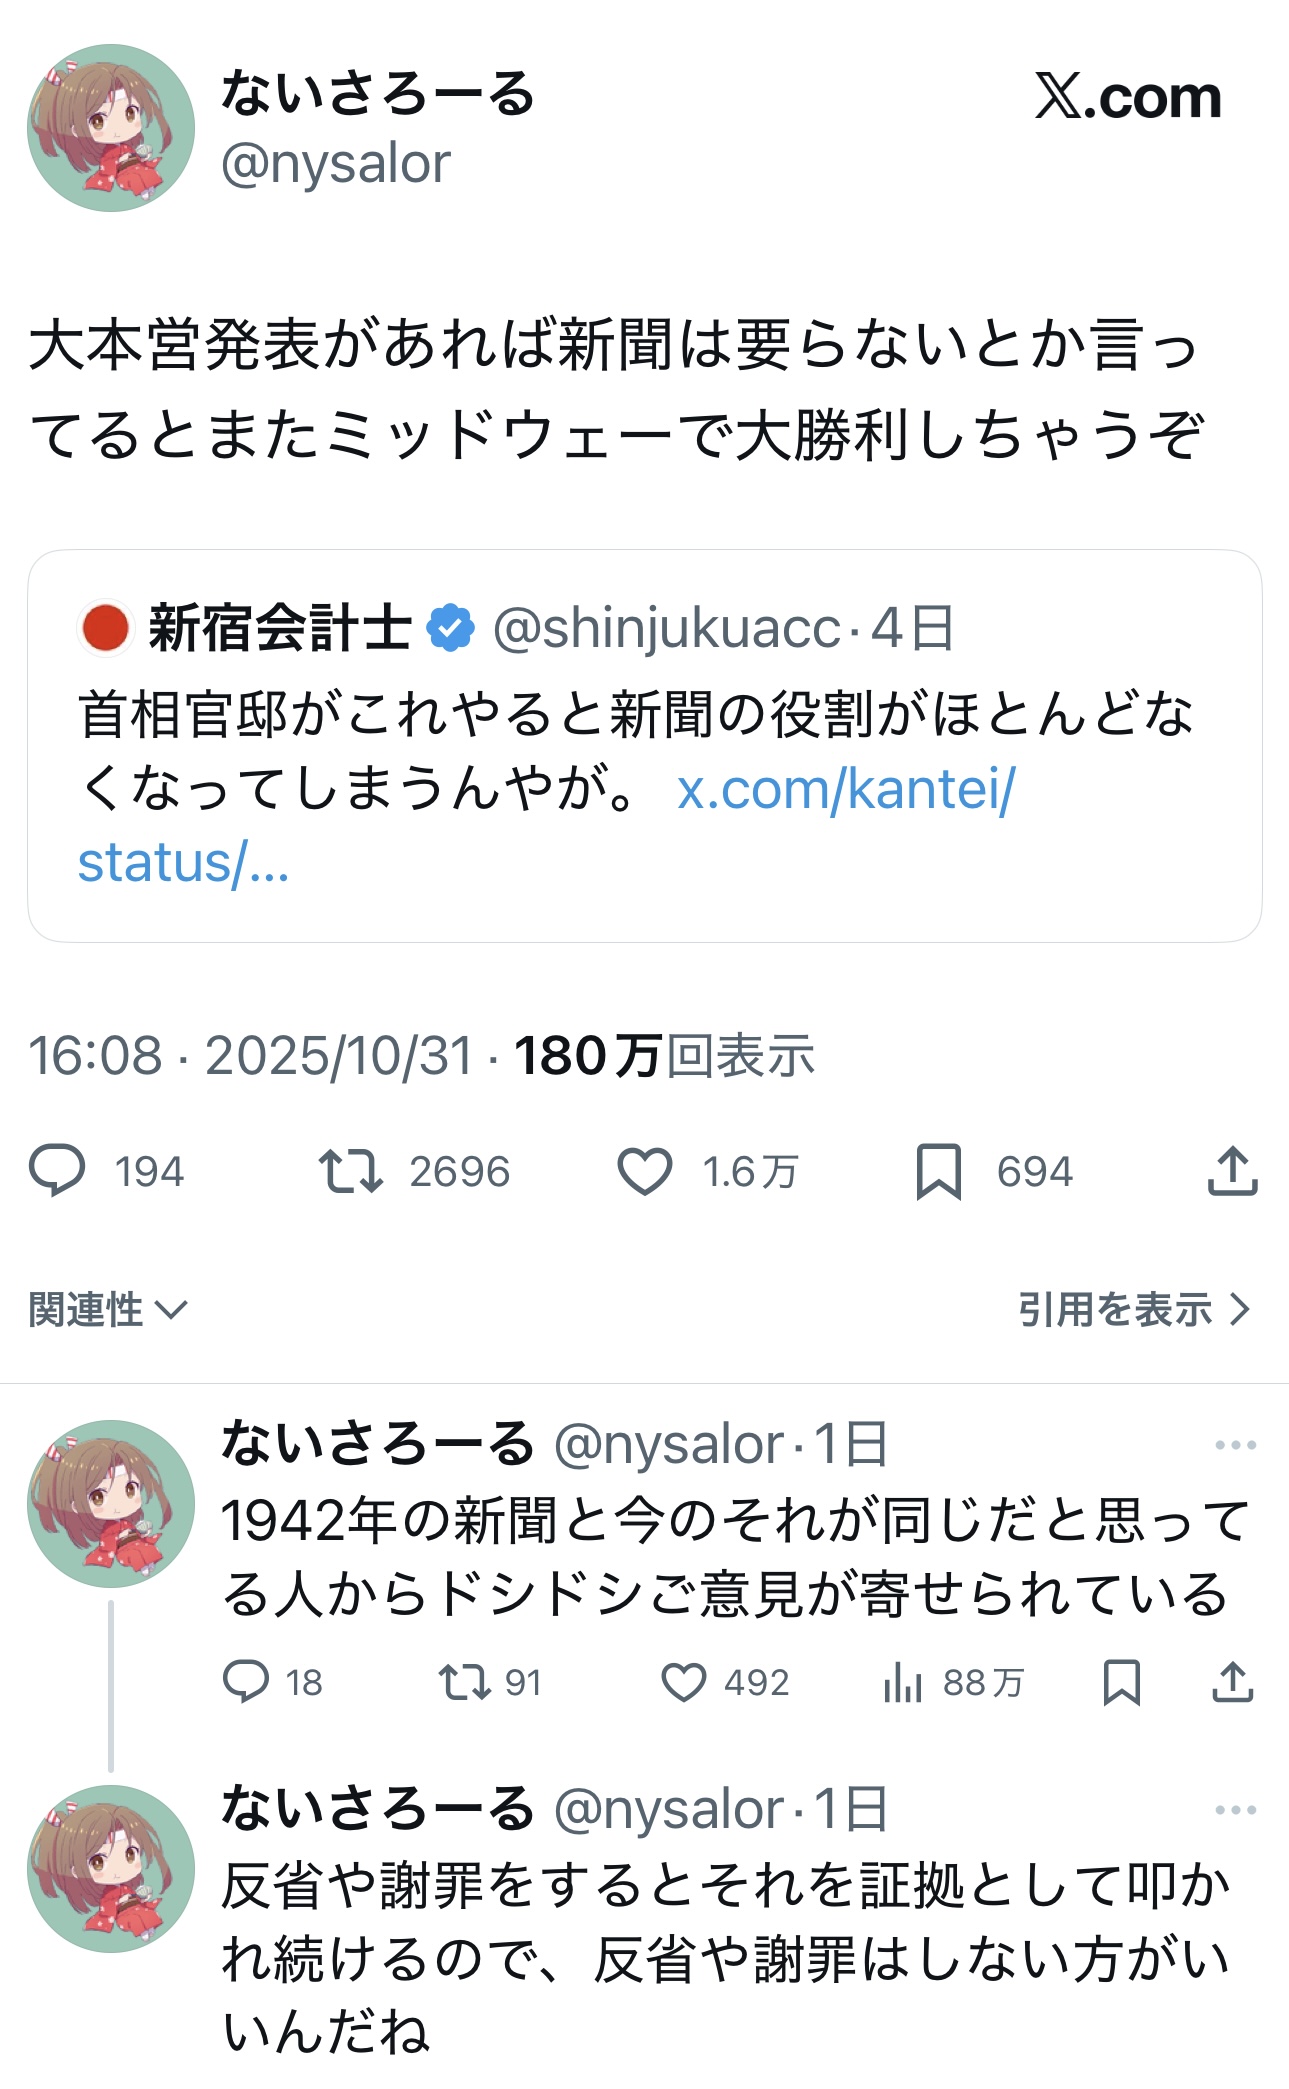1289x2089 pixels.
Task: Open the @nysalor handle under the header name
Action: click(x=336, y=164)
